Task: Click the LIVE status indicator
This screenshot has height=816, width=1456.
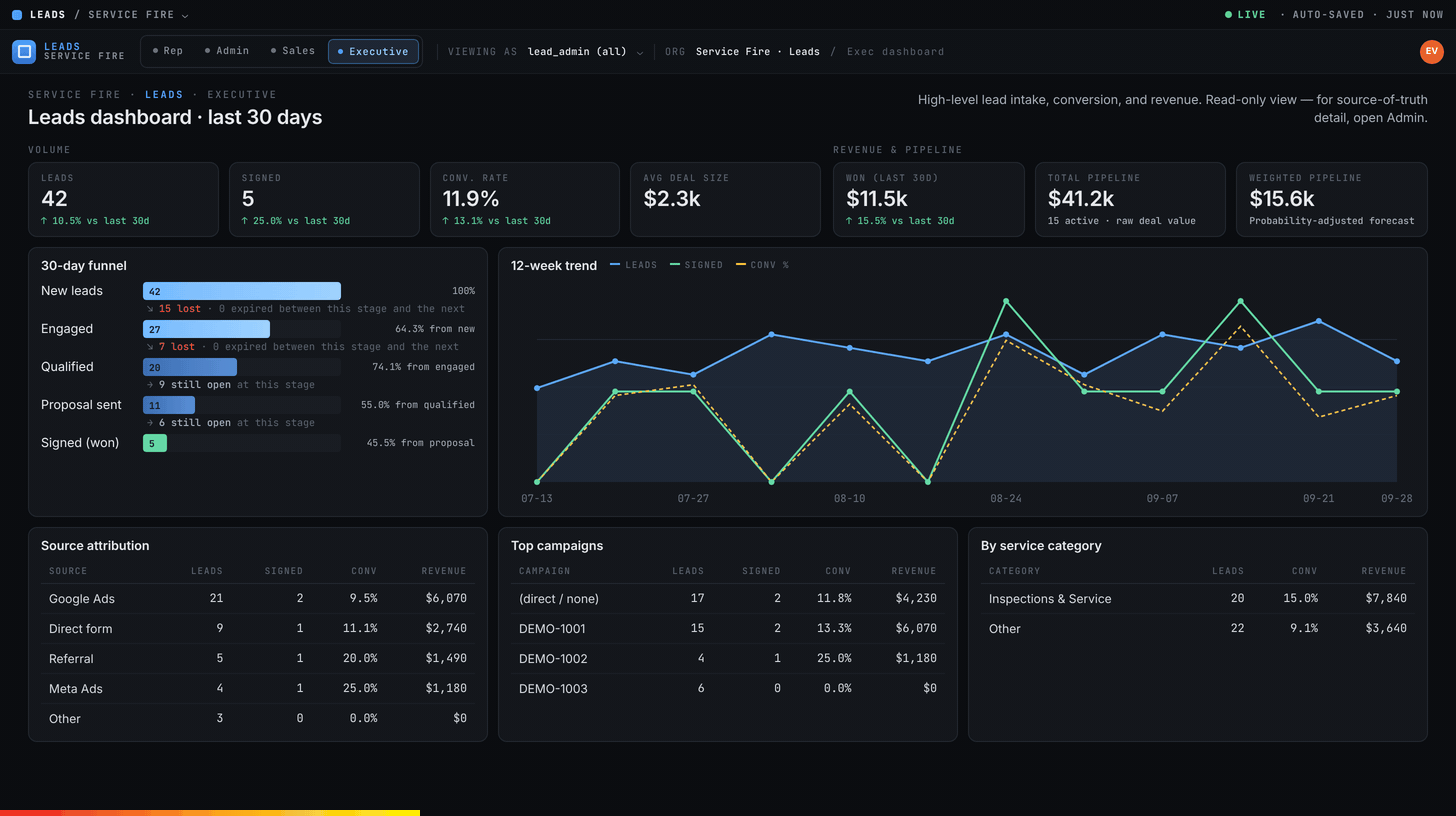Action: (x=1245, y=15)
